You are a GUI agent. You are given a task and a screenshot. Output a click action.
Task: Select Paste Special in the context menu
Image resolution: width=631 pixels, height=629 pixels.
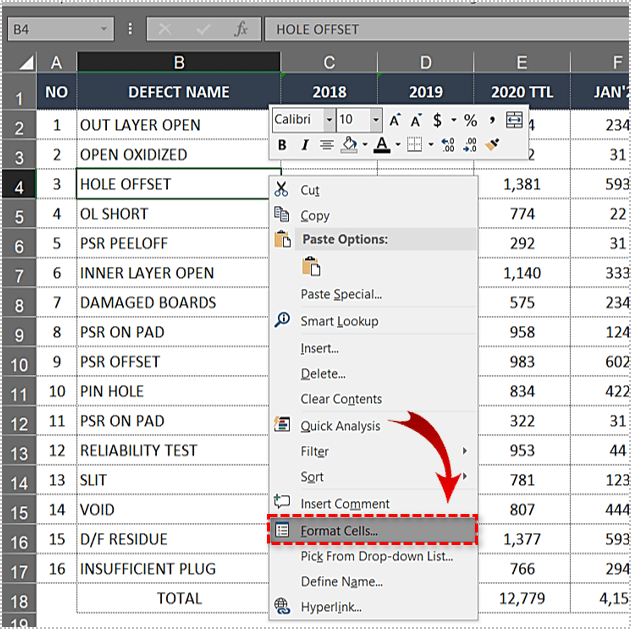tap(341, 294)
